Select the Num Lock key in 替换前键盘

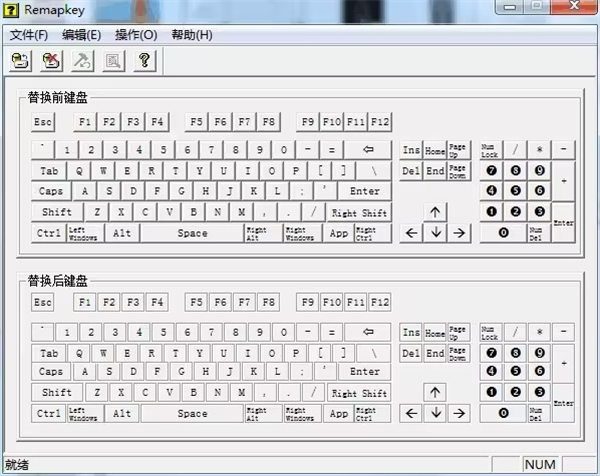(490, 151)
